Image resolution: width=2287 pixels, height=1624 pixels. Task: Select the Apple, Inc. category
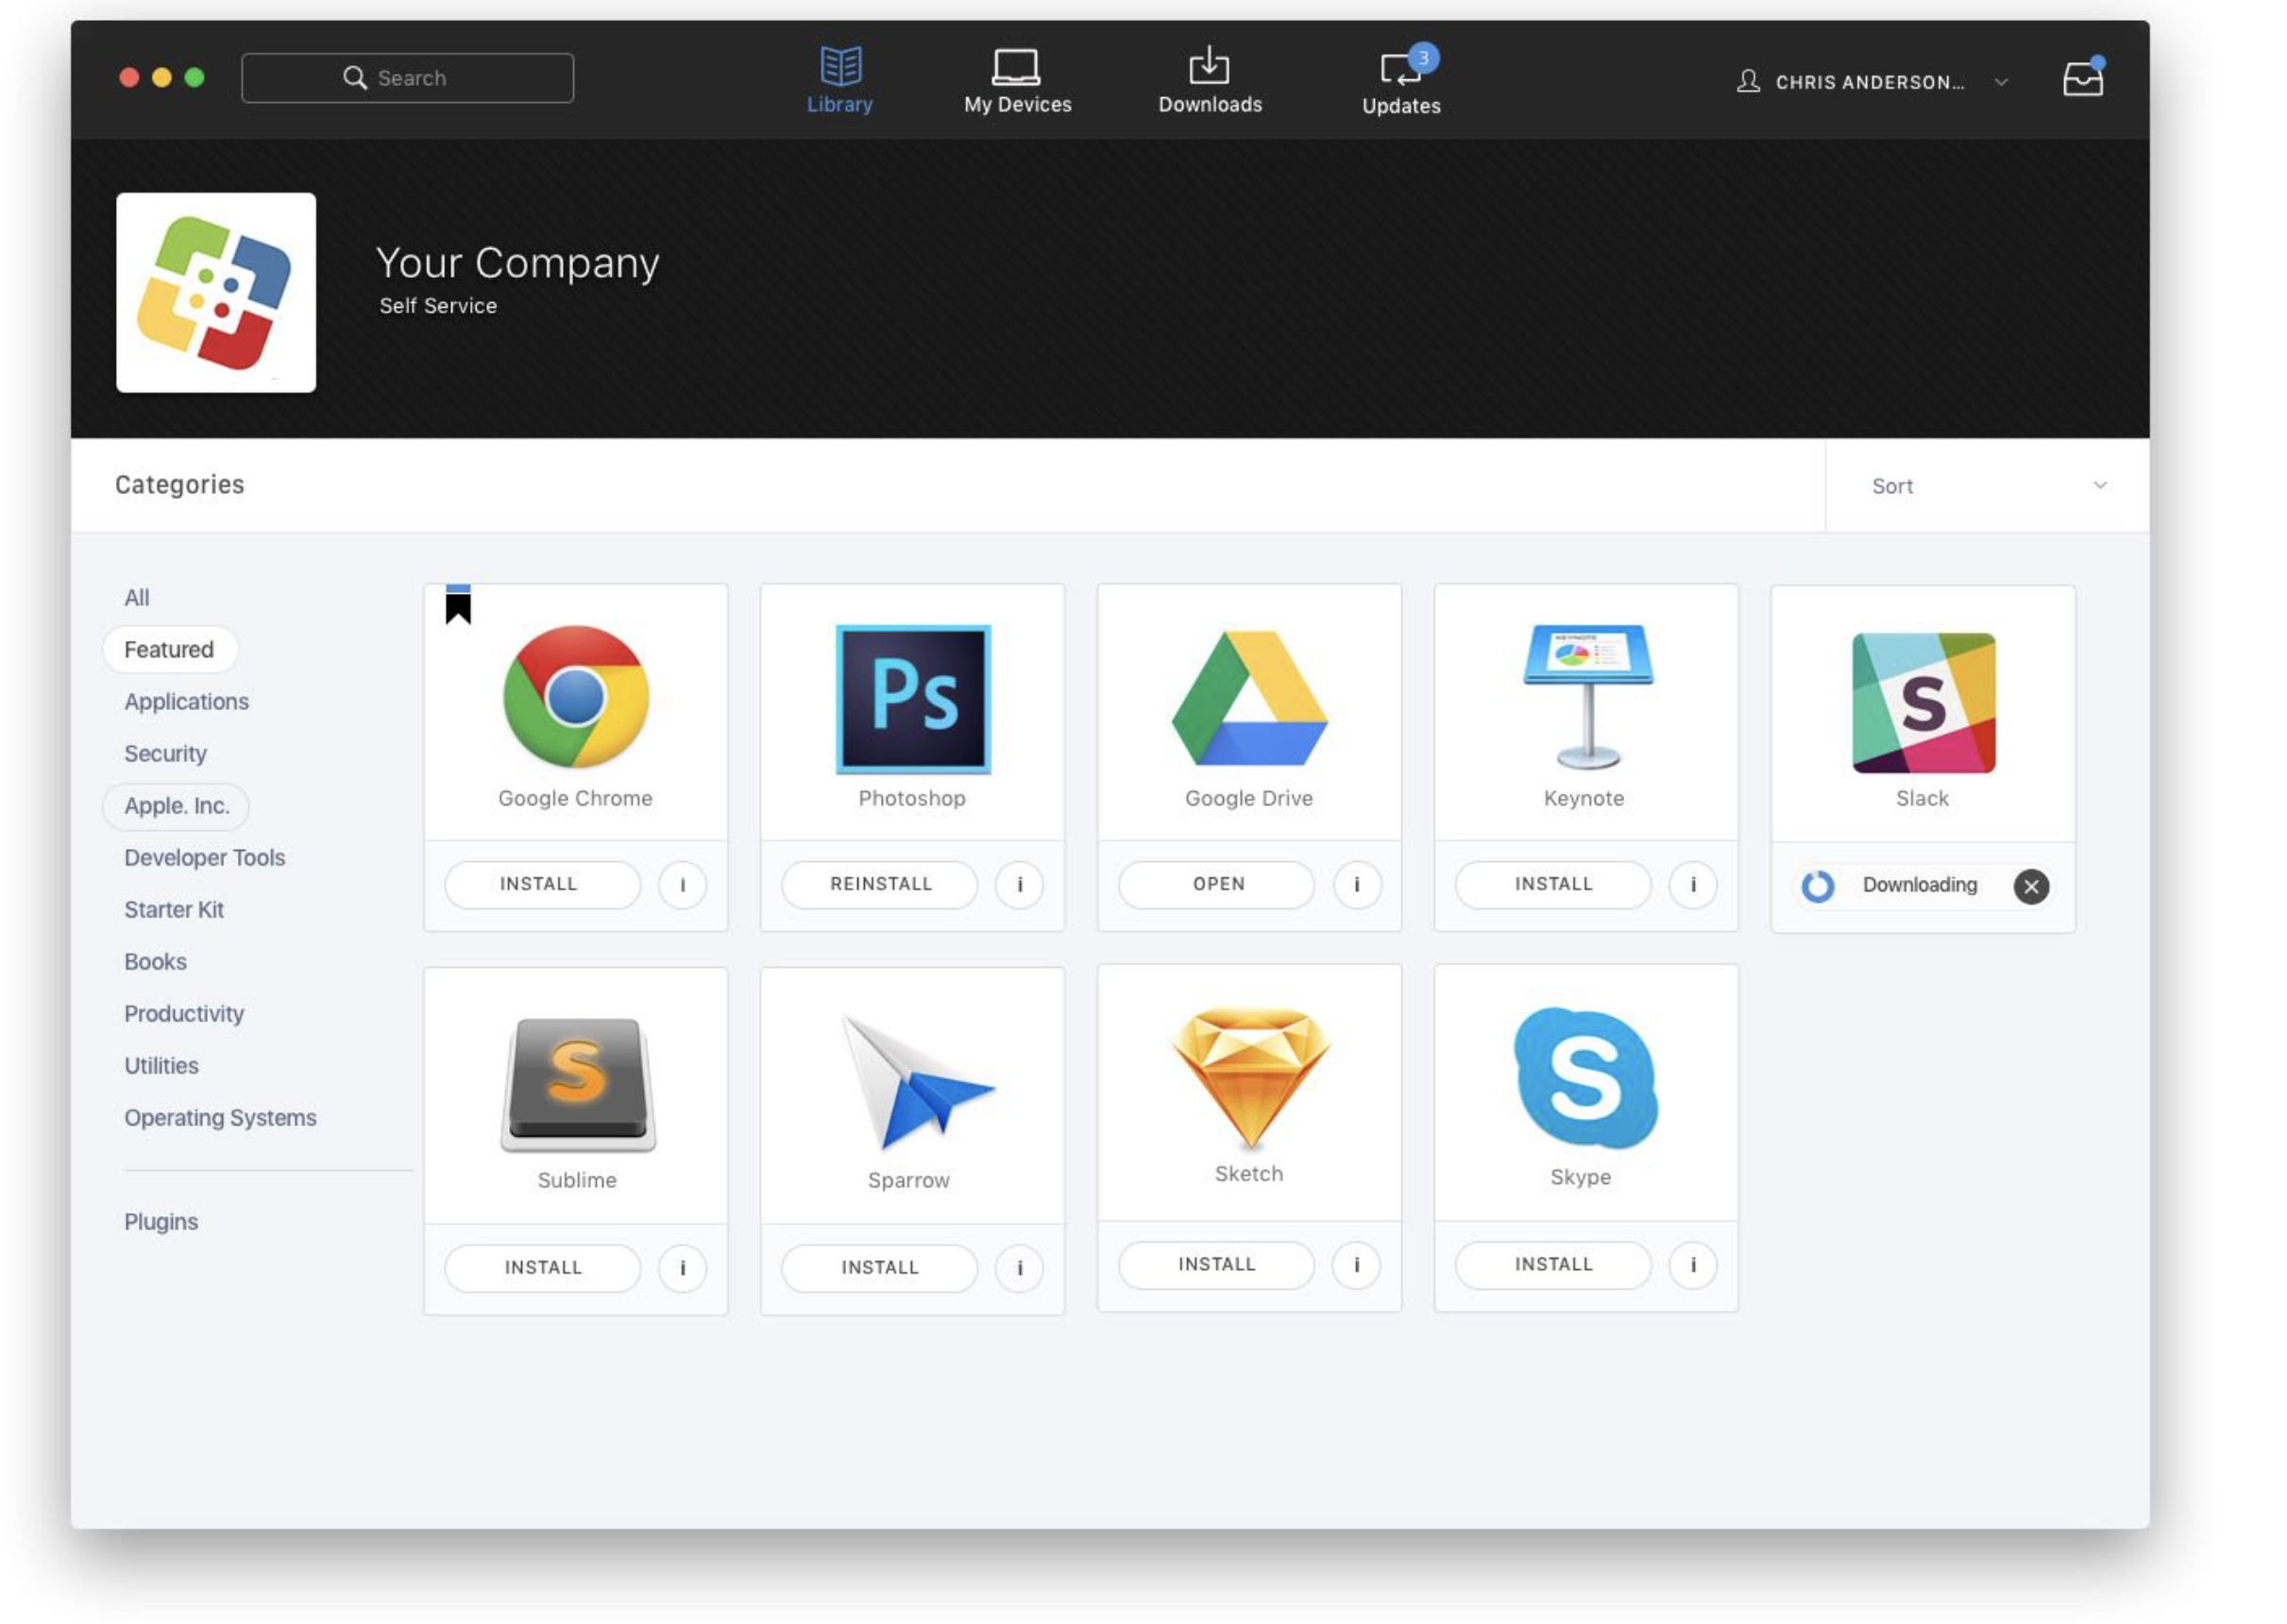click(x=176, y=806)
